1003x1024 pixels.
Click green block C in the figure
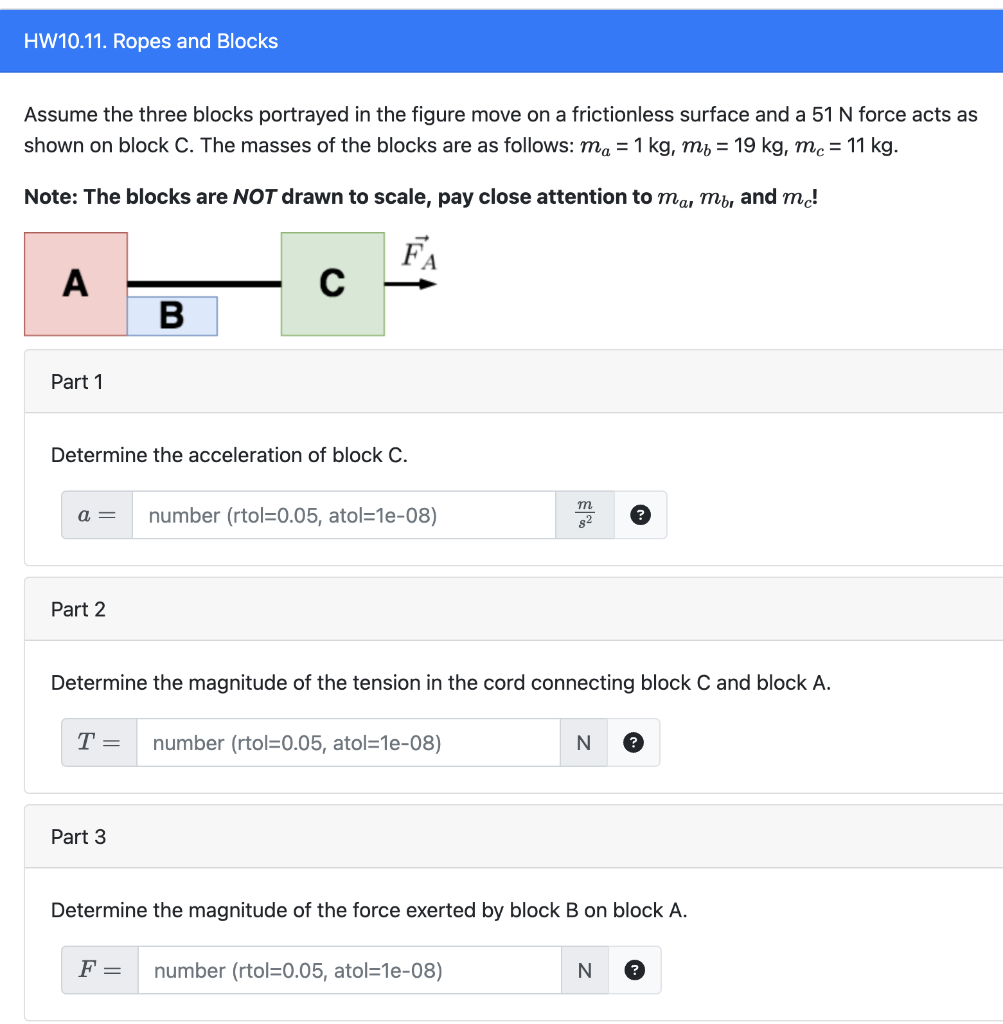tap(333, 284)
